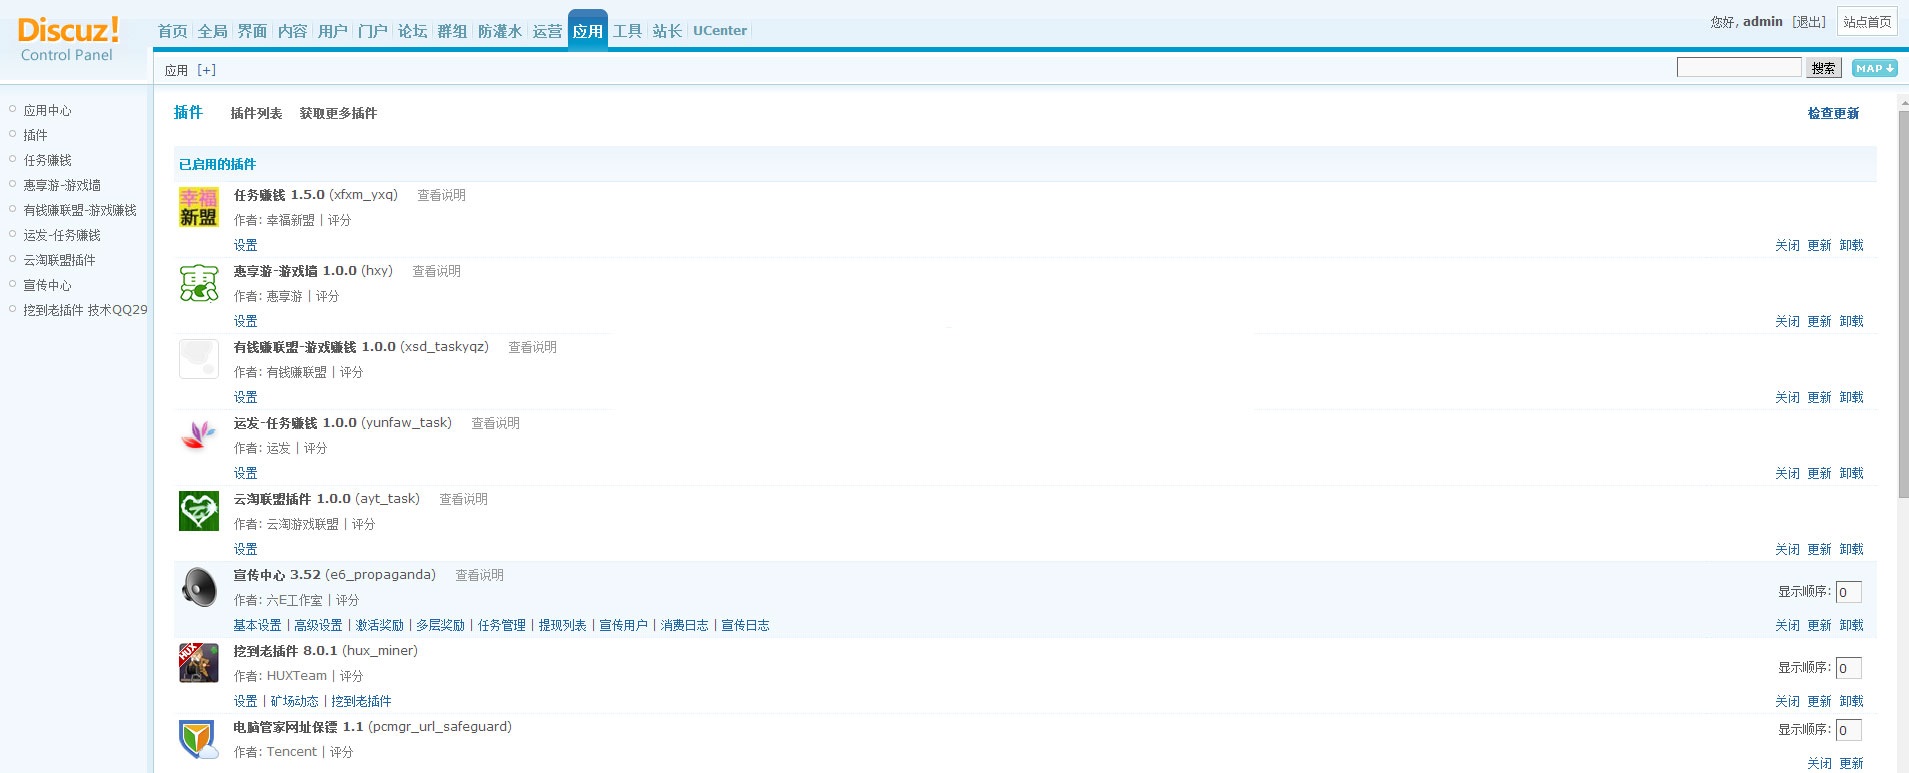
Task: Click the 云淘联盟 green heart icon
Action: (x=198, y=511)
